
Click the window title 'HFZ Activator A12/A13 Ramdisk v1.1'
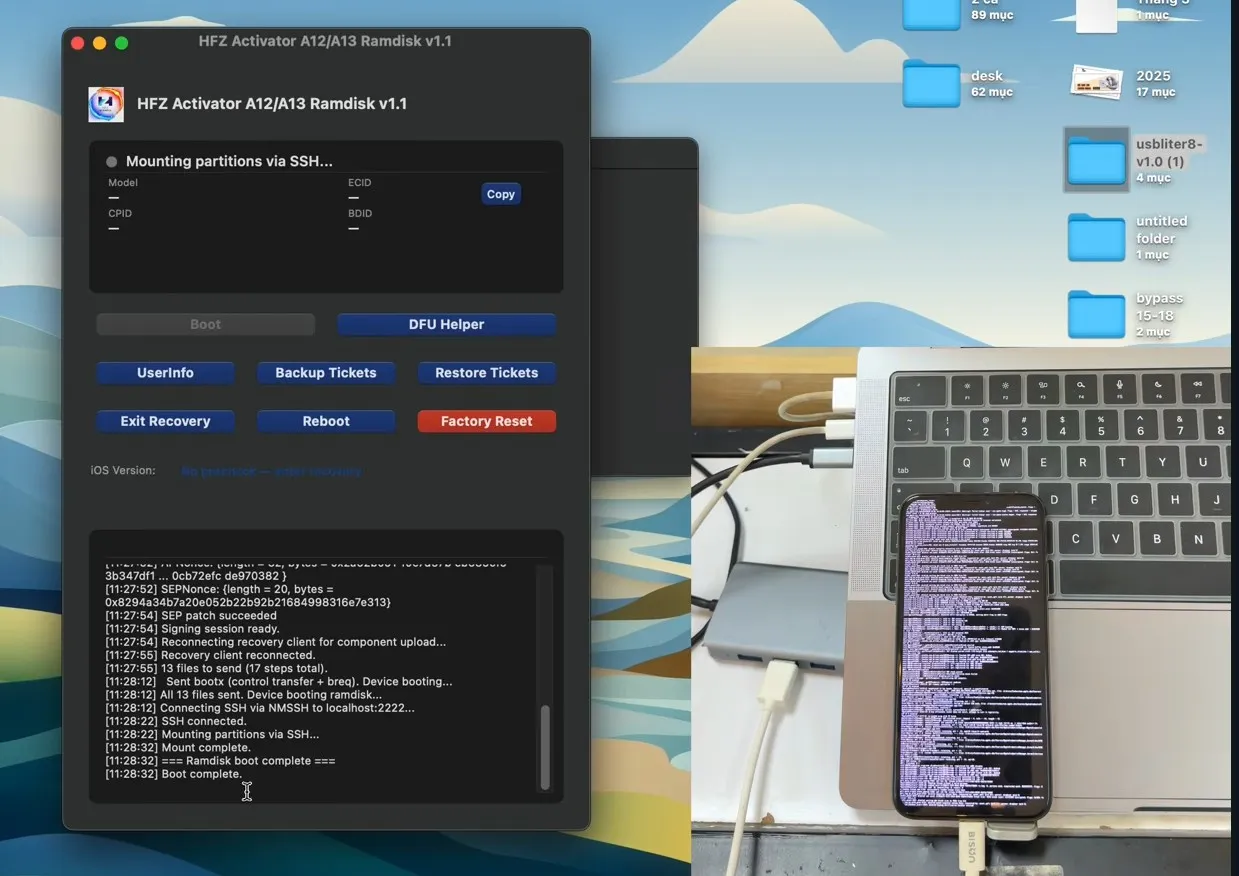coord(325,41)
